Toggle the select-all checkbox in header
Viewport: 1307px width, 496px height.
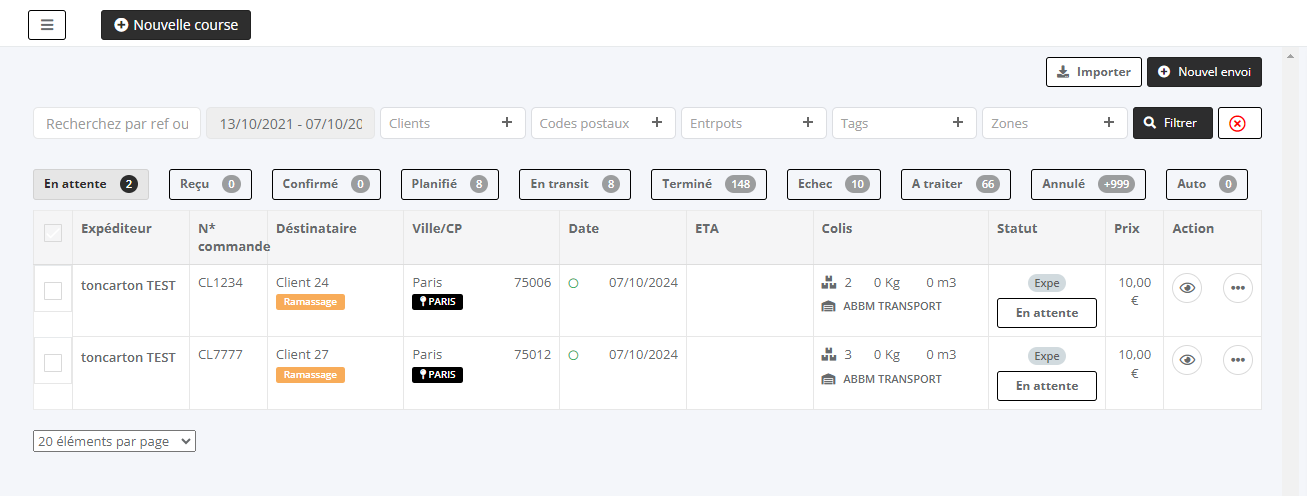tap(53, 233)
